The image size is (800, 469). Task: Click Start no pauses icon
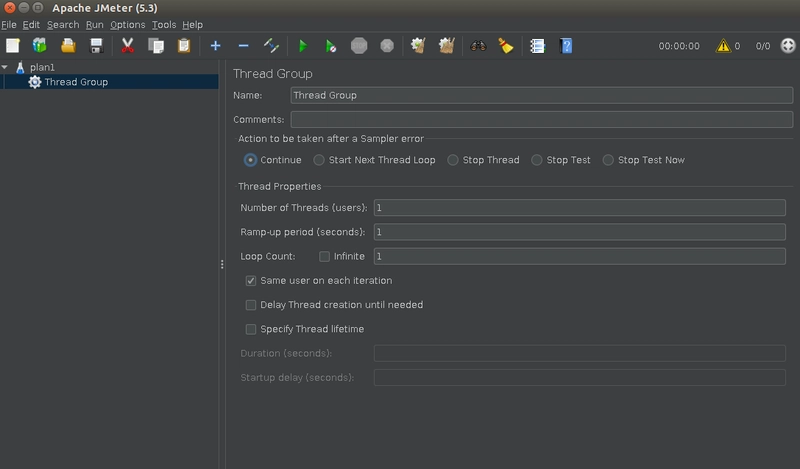click(331, 46)
